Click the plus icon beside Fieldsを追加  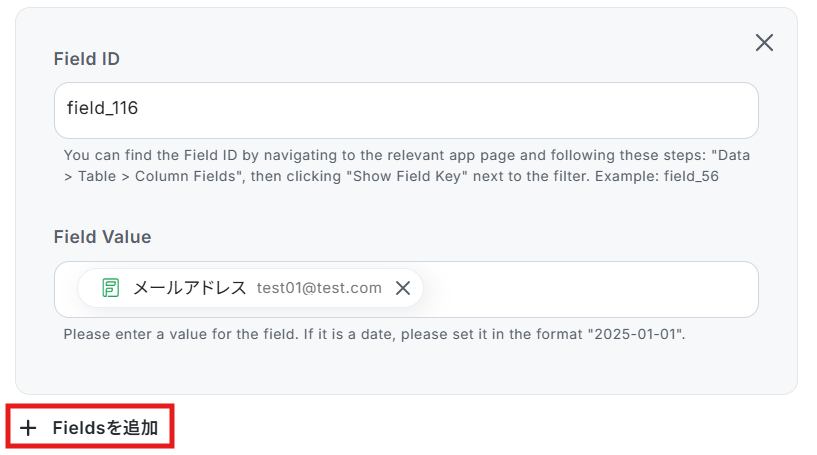click(29, 428)
